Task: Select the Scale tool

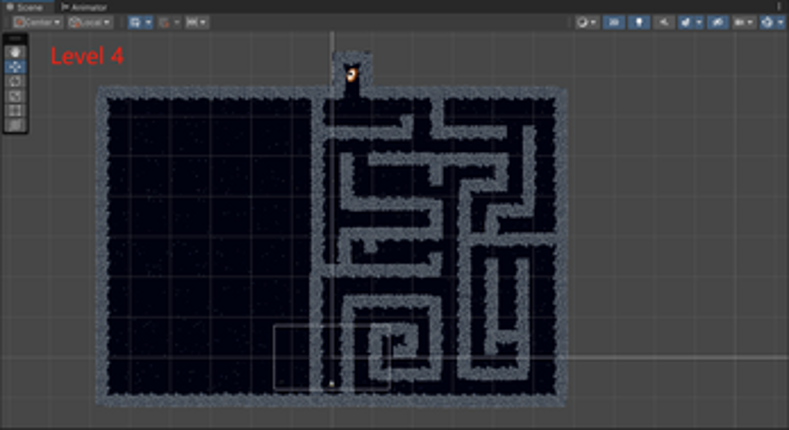Action: [15, 96]
